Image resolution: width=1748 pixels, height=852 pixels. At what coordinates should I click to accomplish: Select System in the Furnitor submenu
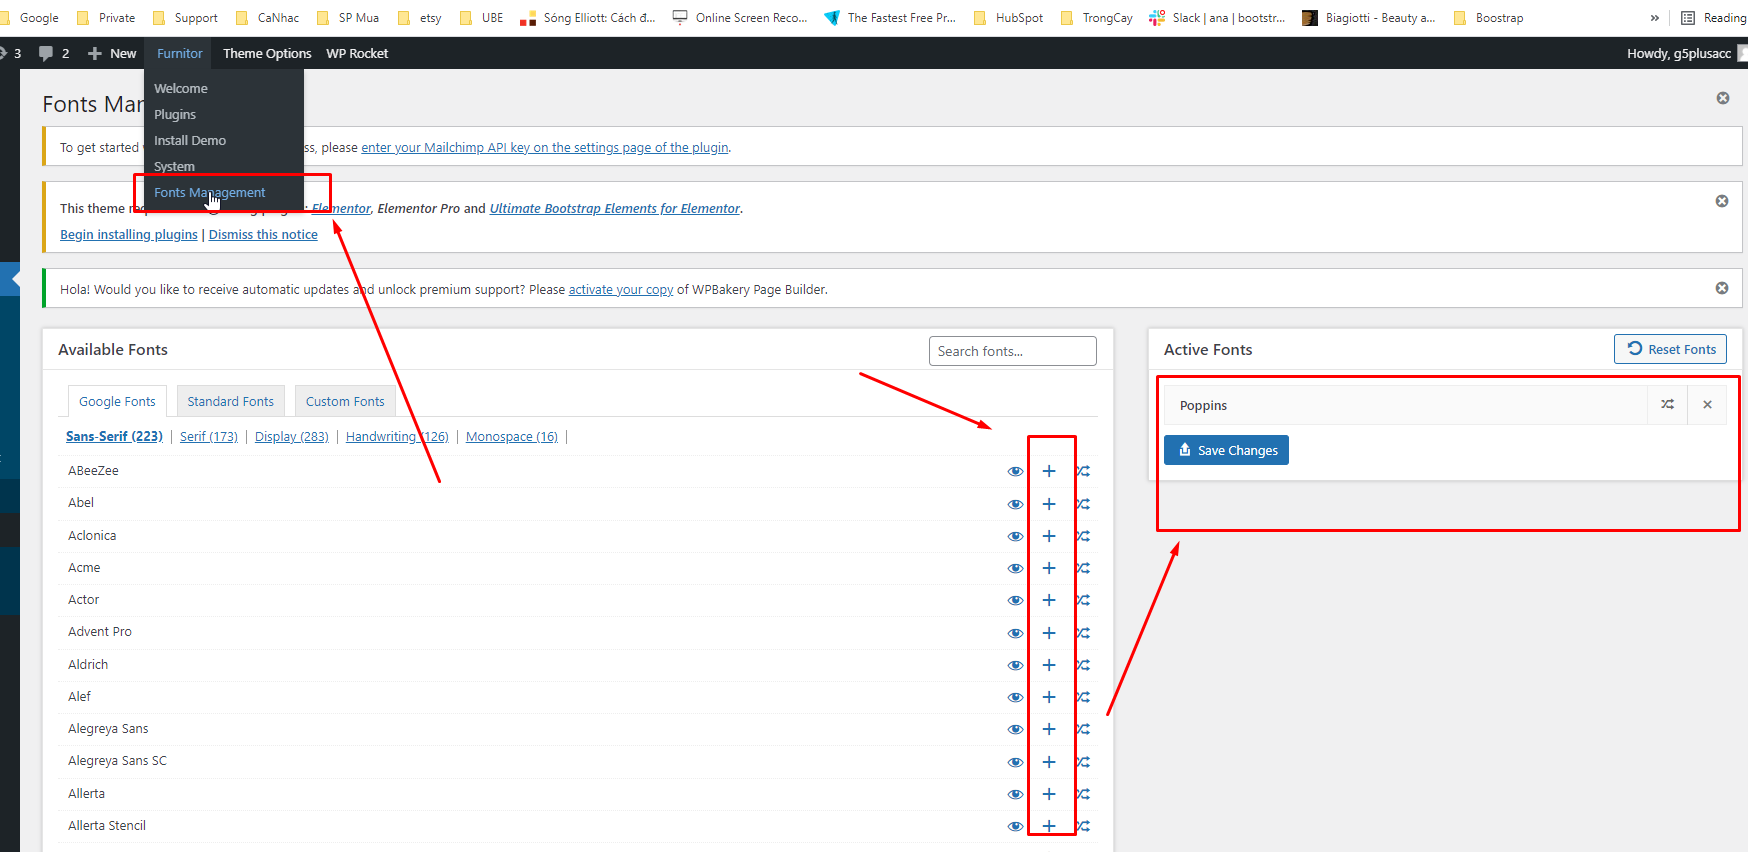point(174,166)
